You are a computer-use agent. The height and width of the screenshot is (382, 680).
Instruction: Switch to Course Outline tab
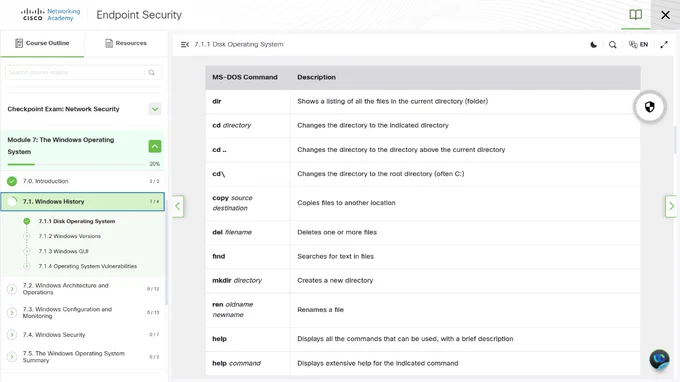tap(42, 43)
